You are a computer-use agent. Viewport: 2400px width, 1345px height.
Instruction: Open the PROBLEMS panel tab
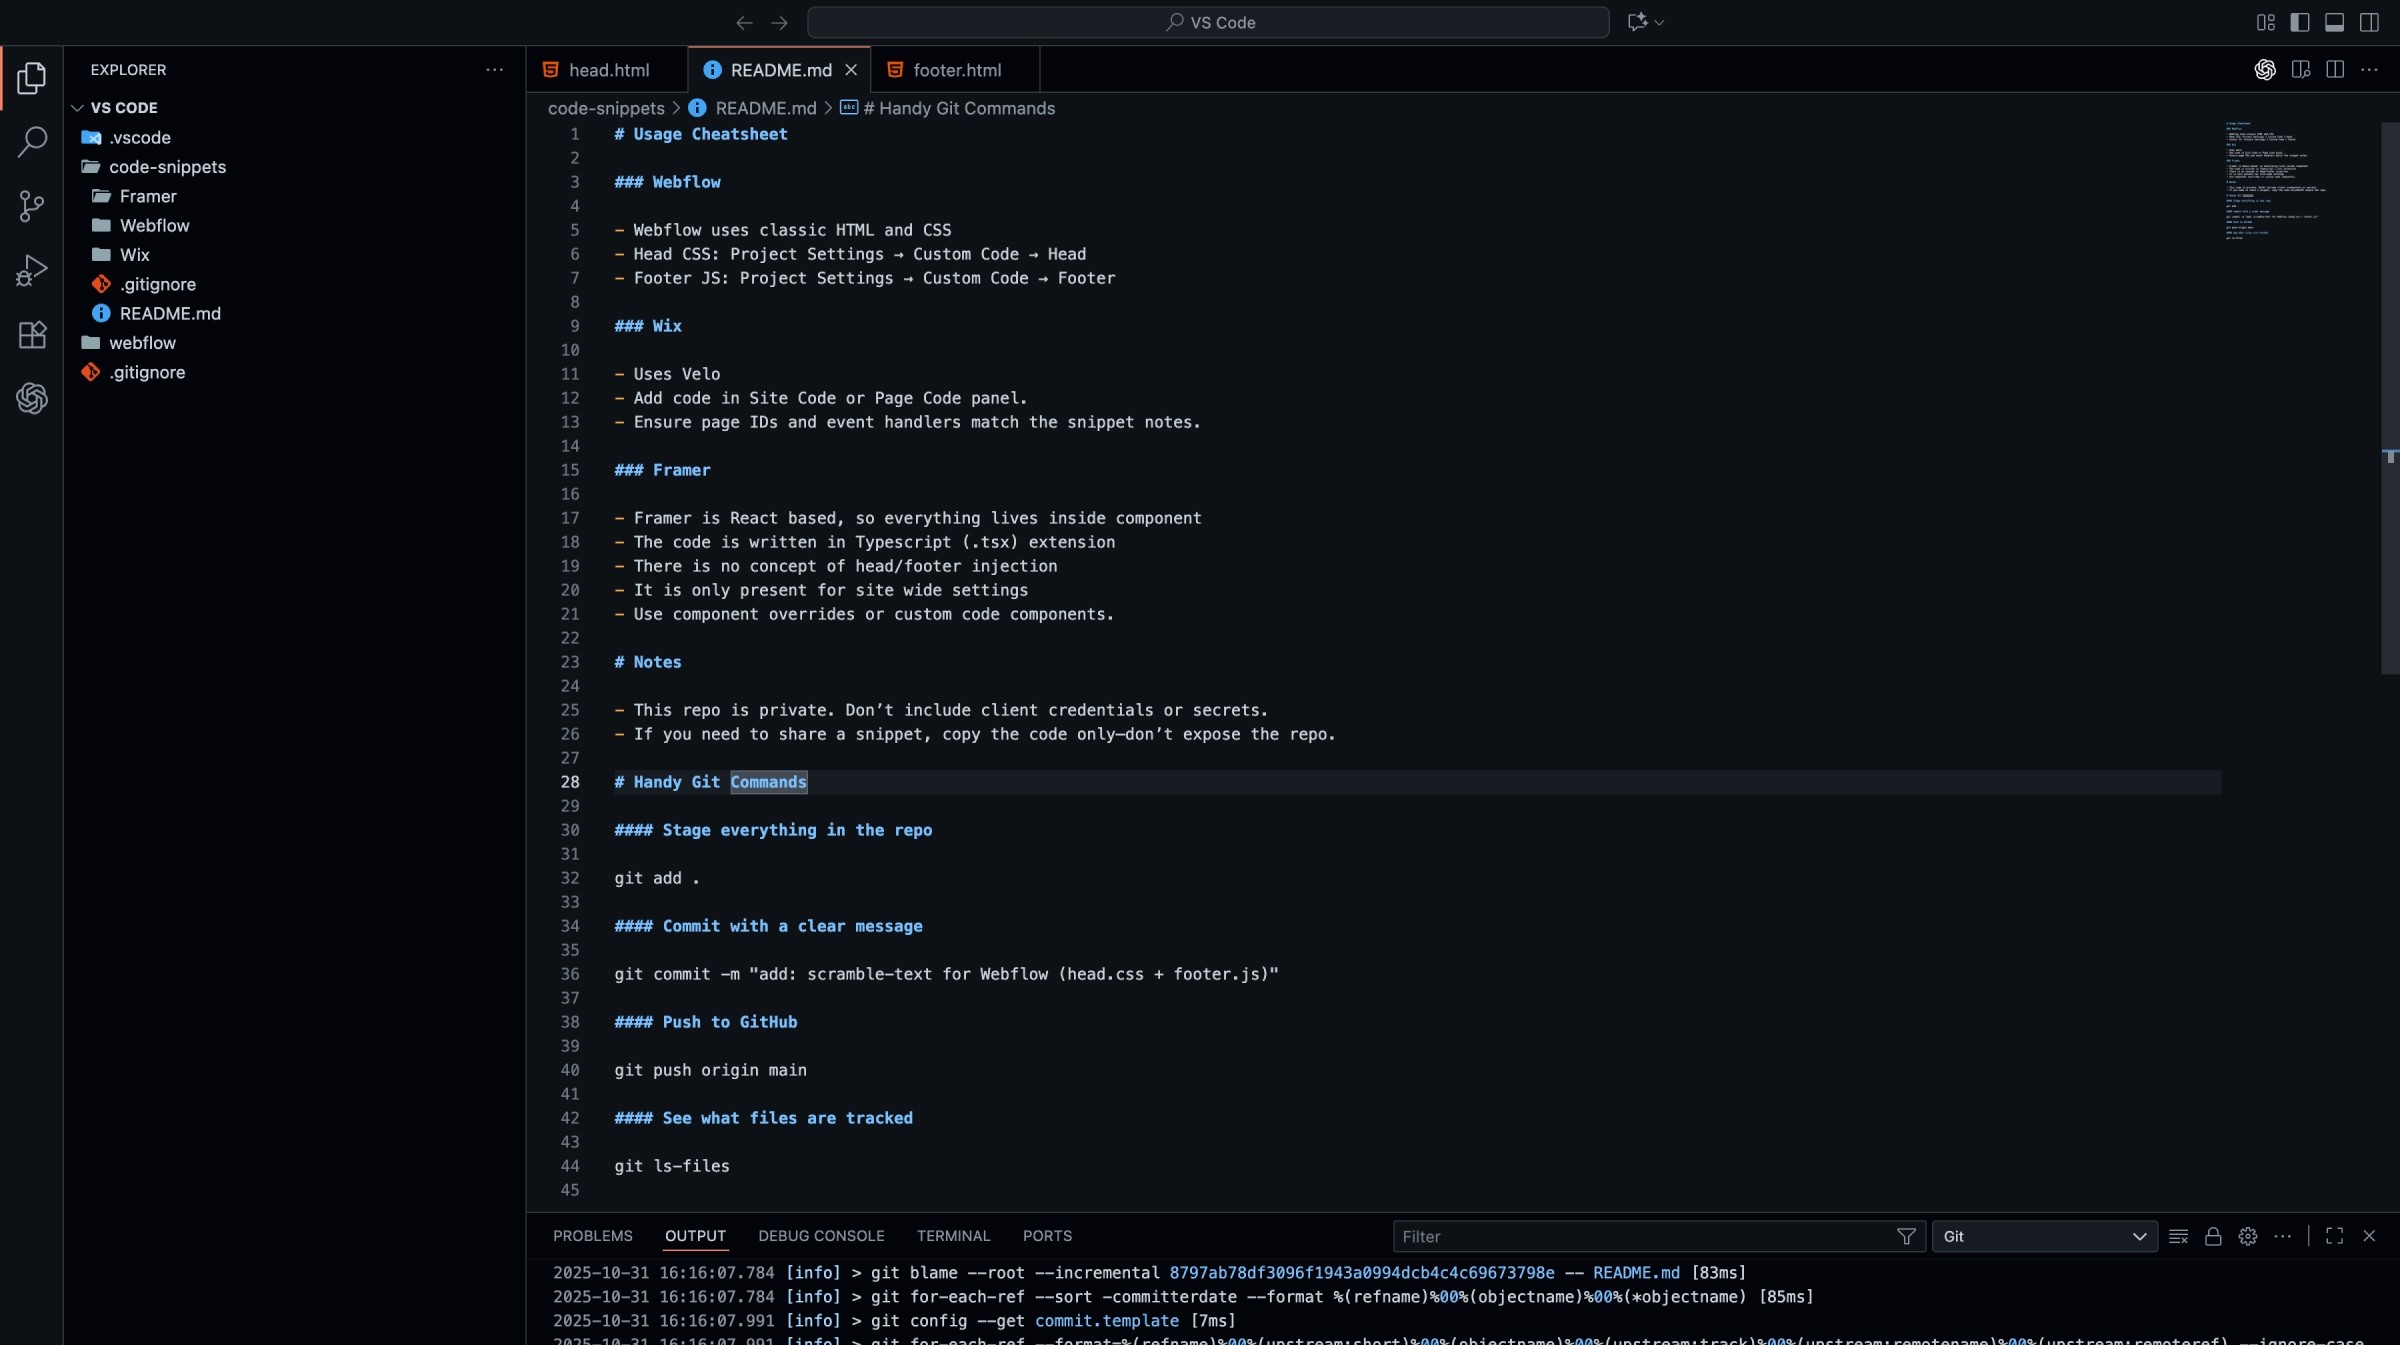pos(593,1236)
